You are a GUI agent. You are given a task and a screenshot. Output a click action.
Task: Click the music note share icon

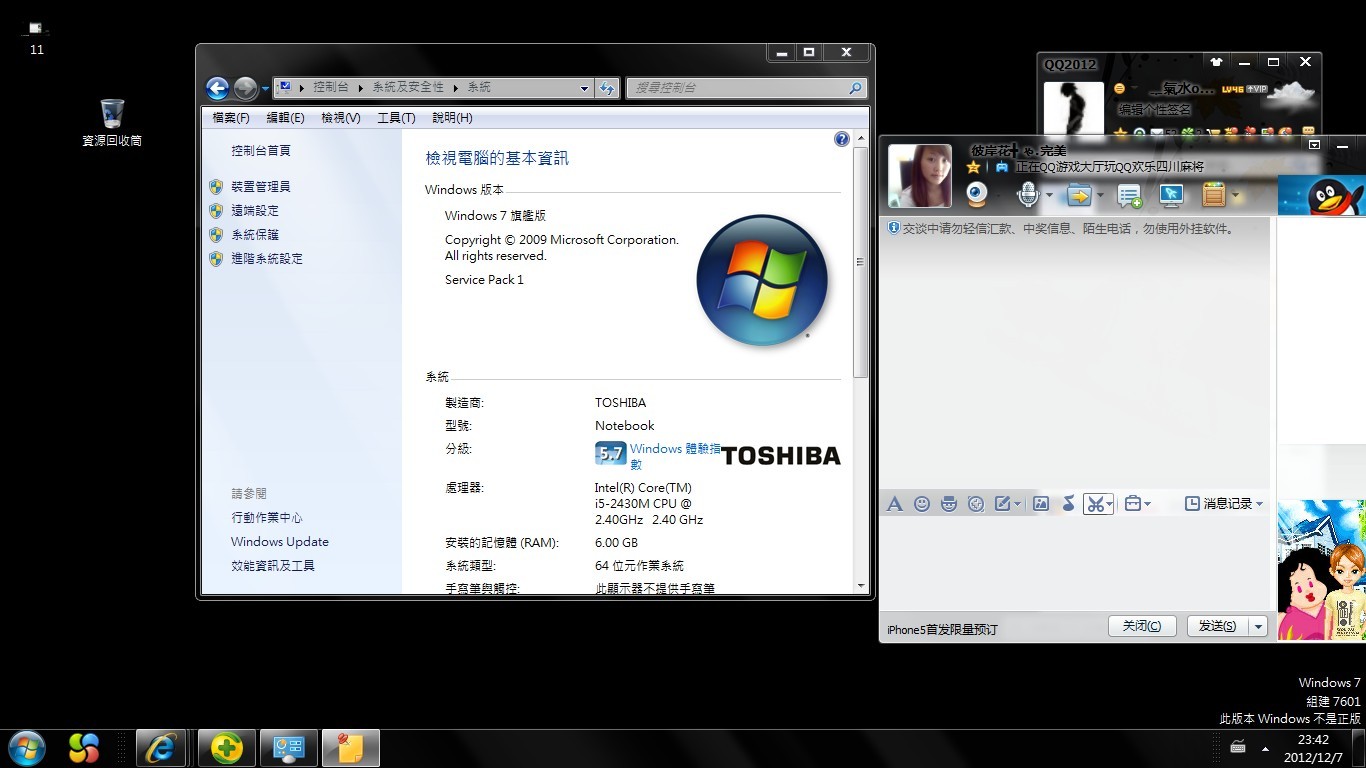1068,504
